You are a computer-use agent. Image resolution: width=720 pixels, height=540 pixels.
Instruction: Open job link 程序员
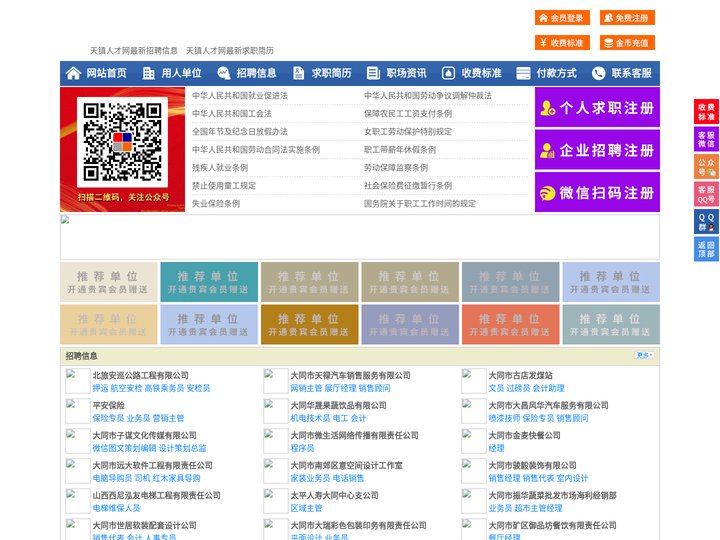click(302, 448)
